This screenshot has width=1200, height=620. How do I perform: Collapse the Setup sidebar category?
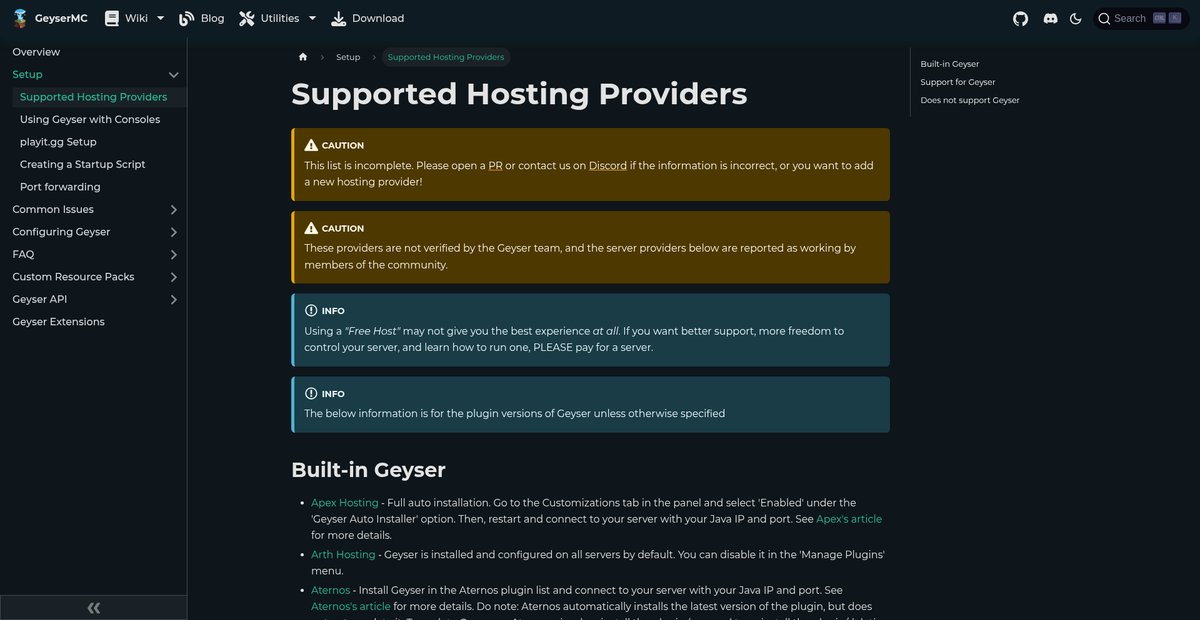[173, 75]
